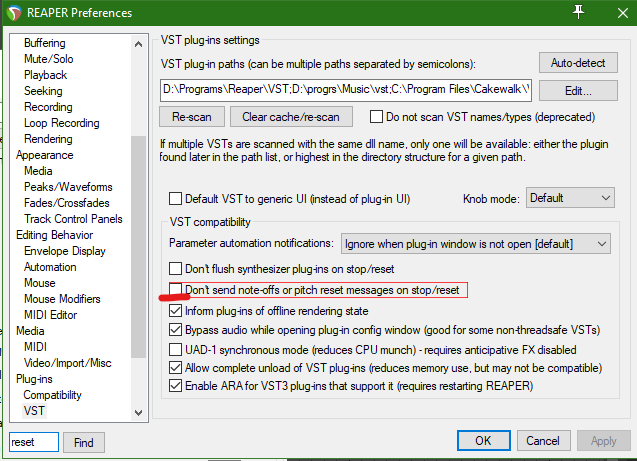Image resolution: width=637 pixels, height=461 pixels.
Task: Open Rendering preferences page
Action: 48,139
